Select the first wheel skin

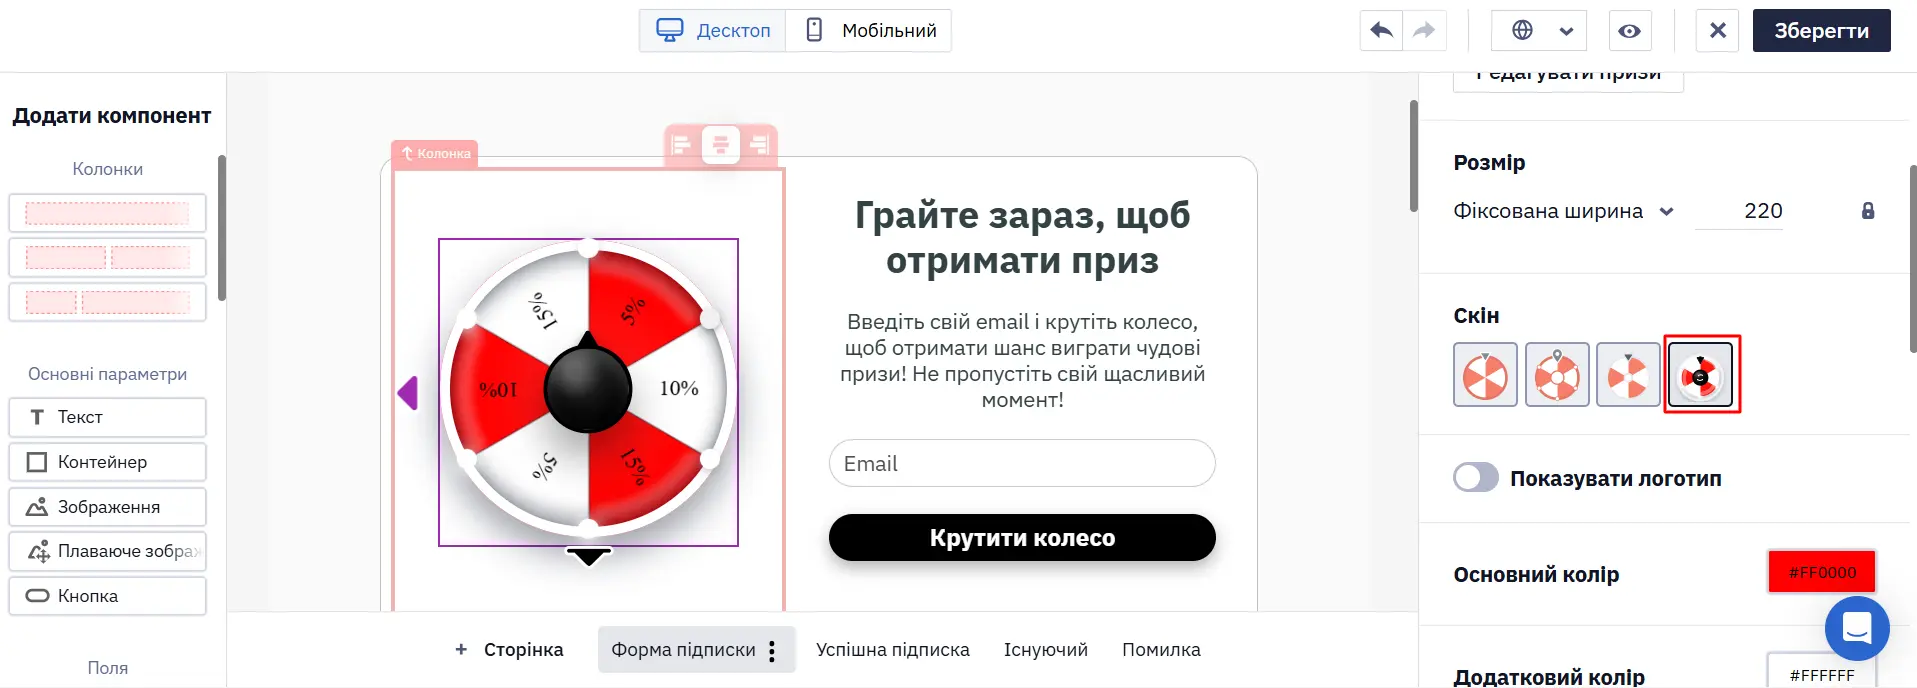coord(1485,374)
